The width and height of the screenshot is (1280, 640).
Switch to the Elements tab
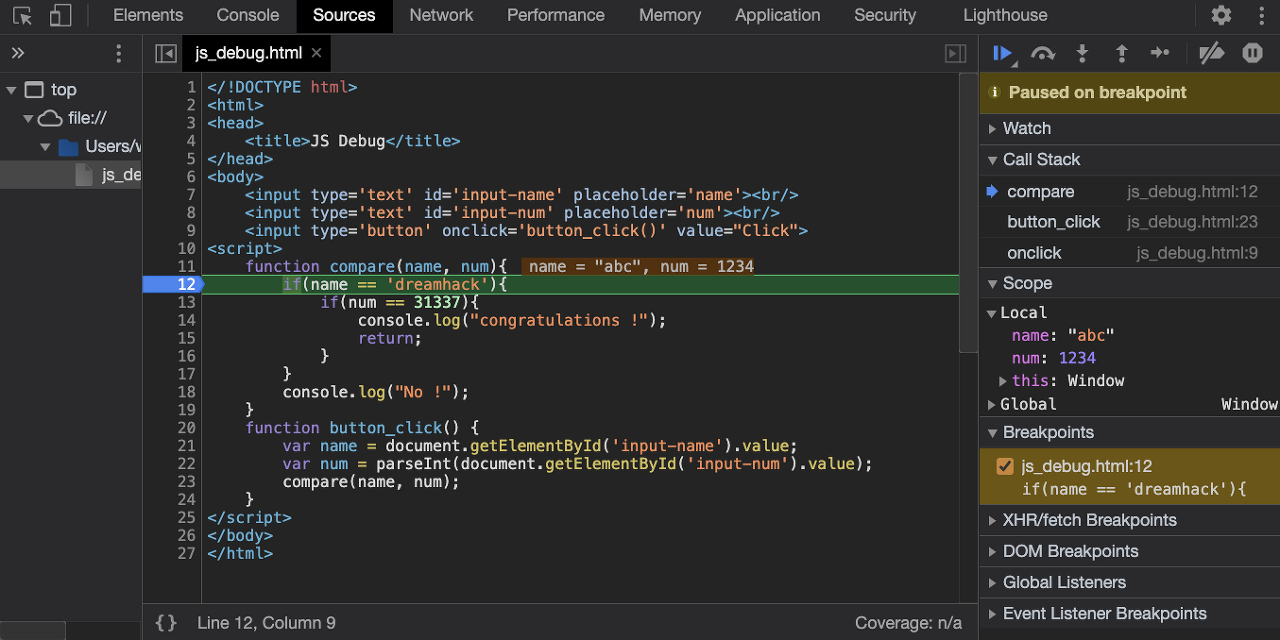(x=148, y=16)
